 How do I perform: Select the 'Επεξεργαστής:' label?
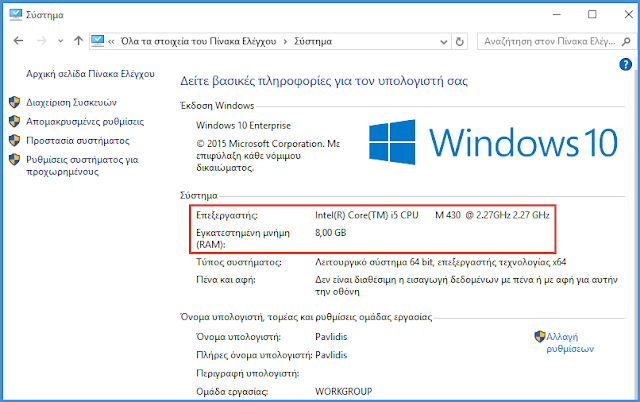[x=227, y=215]
